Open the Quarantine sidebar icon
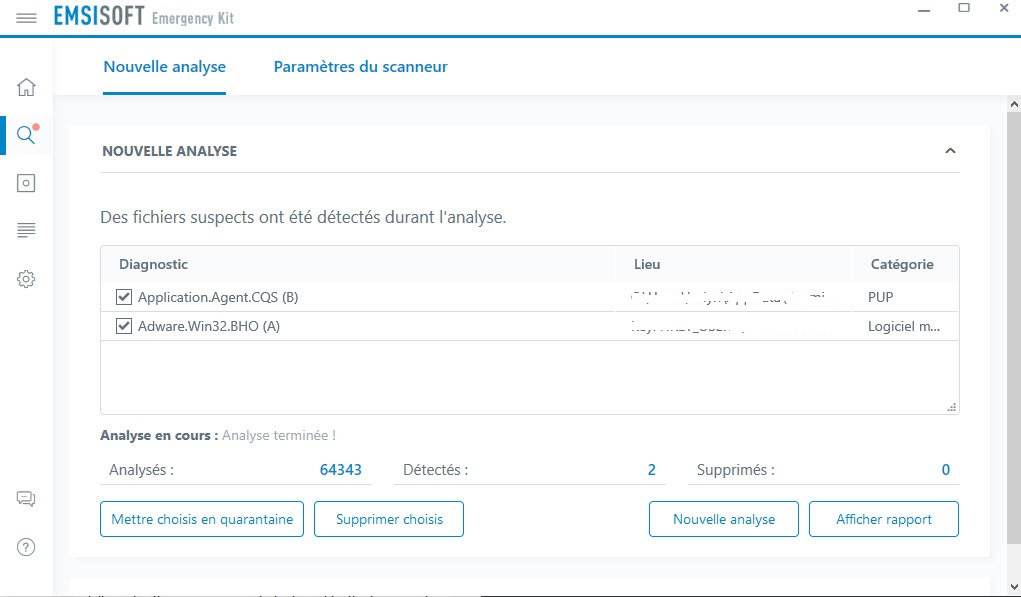The height and width of the screenshot is (597, 1021). pos(26,183)
